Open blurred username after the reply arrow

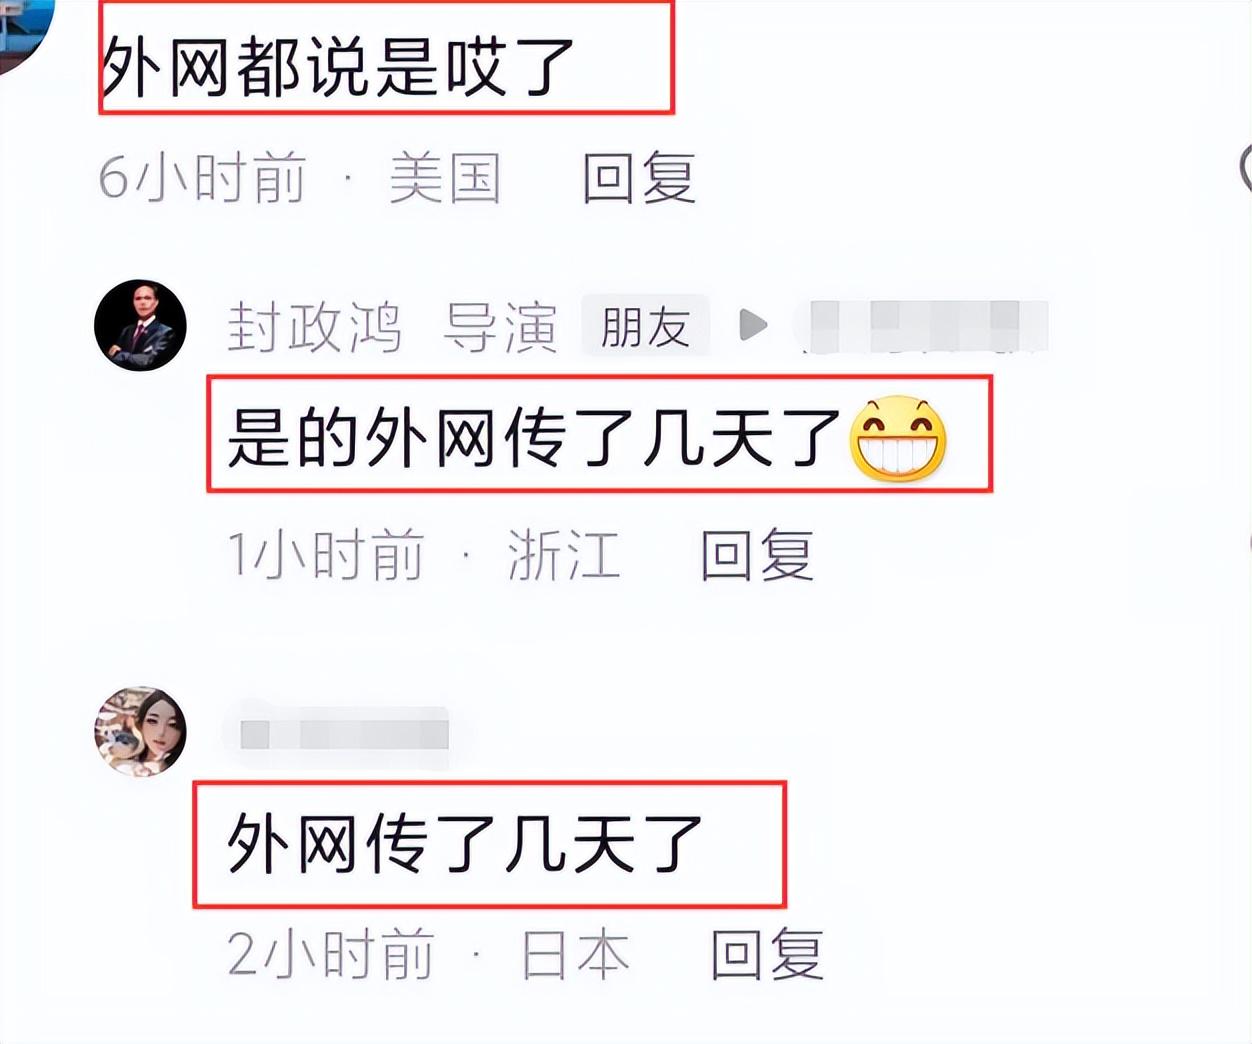pyautogui.click(x=920, y=326)
